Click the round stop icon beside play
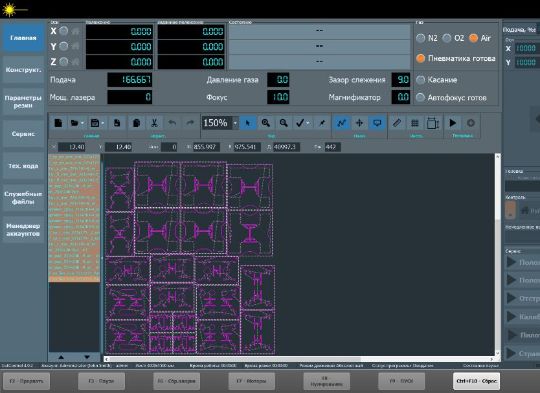 point(470,123)
